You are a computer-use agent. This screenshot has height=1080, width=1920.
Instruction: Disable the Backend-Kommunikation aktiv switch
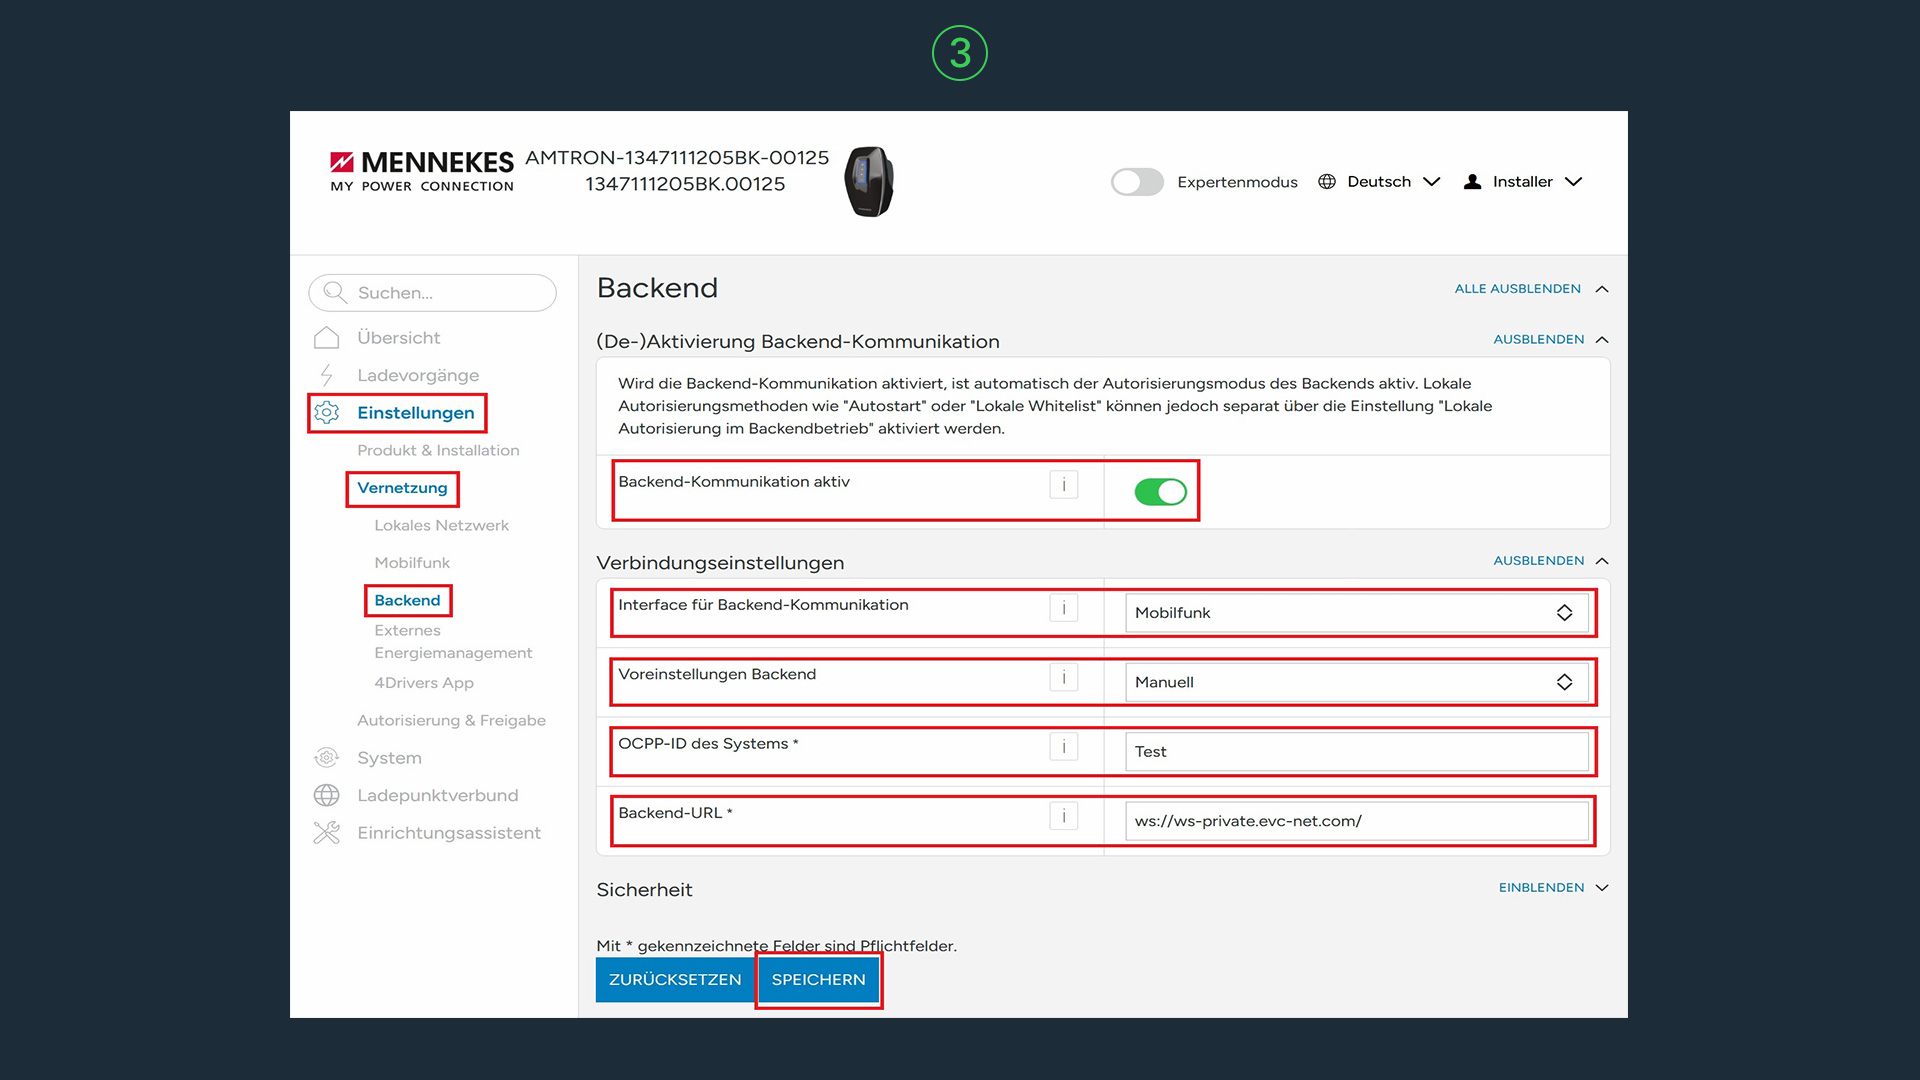(1160, 492)
